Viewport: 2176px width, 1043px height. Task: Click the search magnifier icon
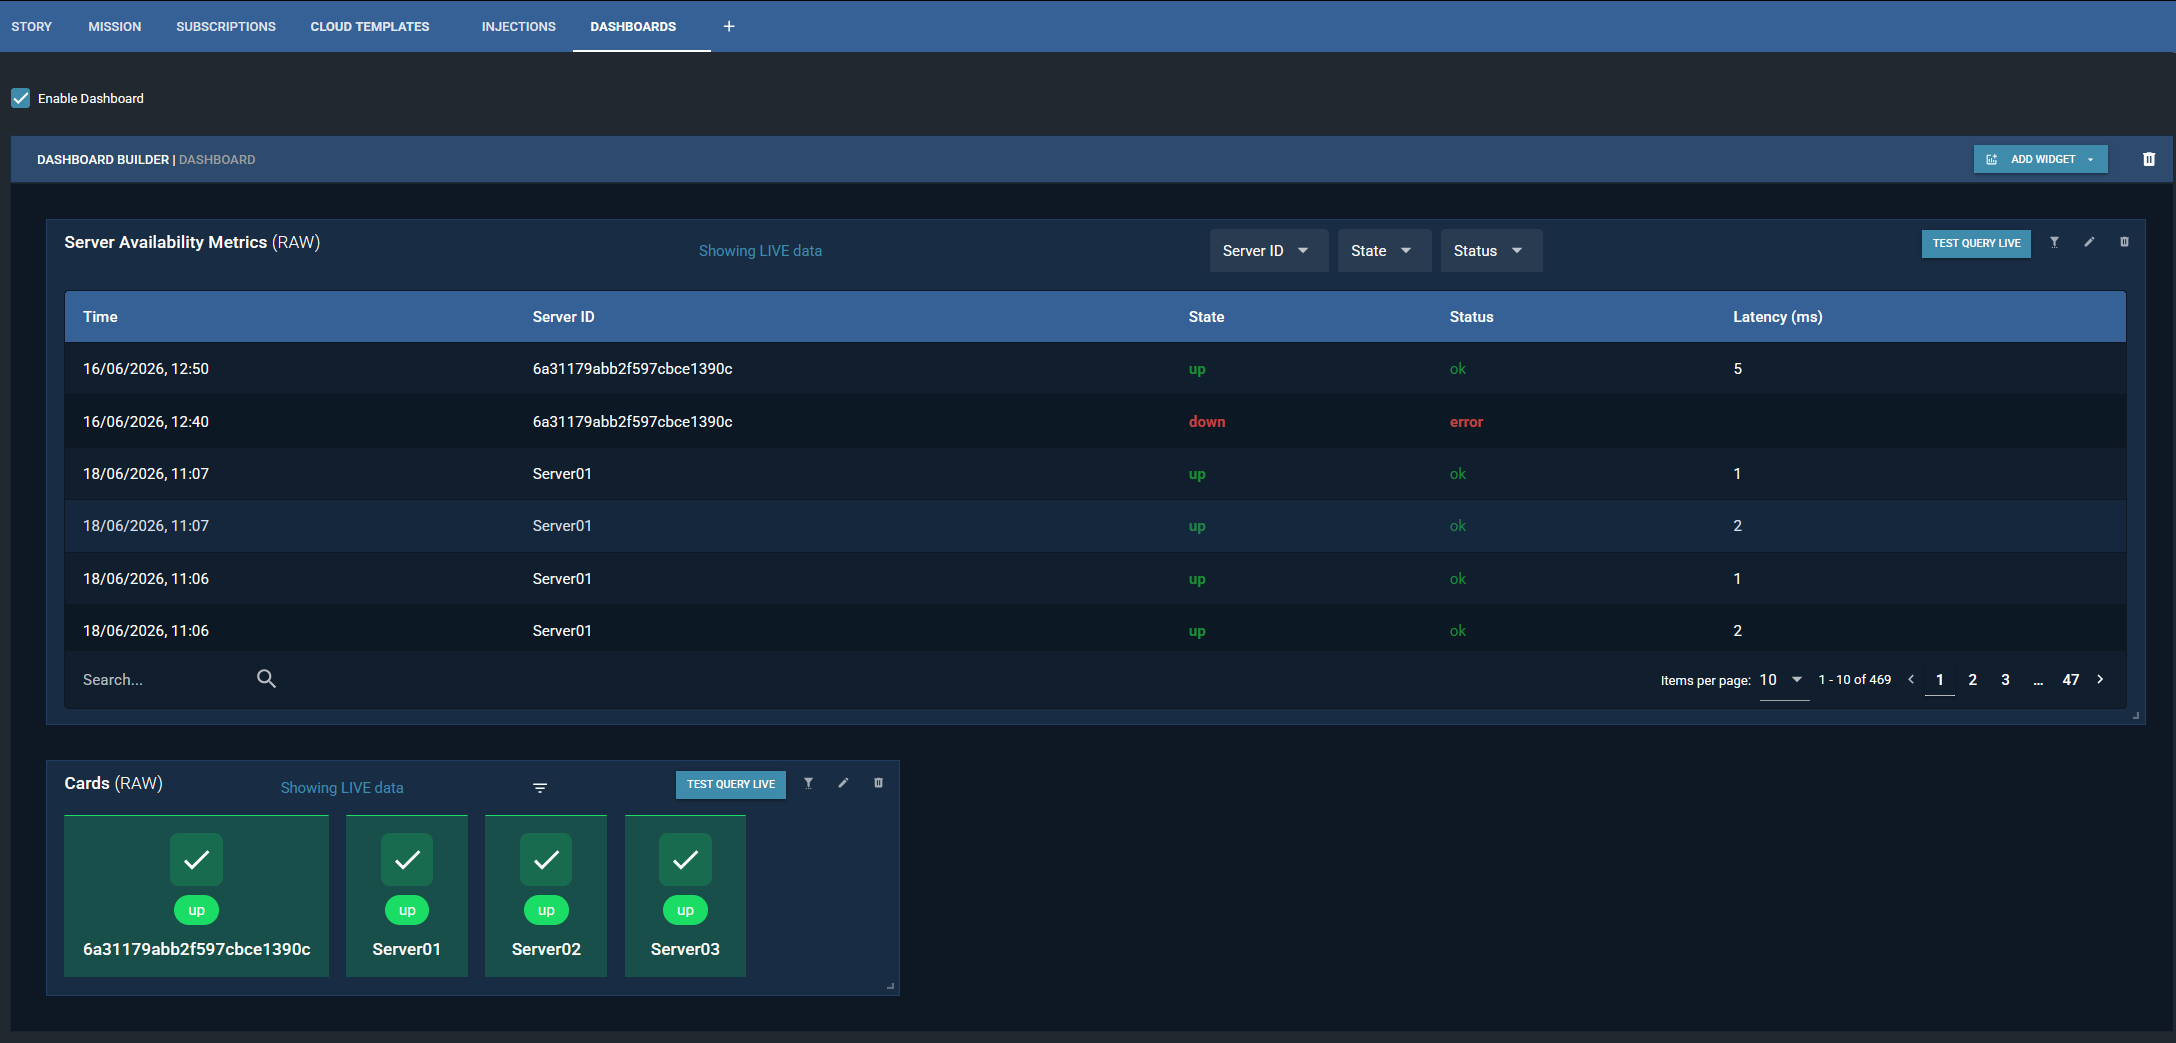[x=266, y=679]
